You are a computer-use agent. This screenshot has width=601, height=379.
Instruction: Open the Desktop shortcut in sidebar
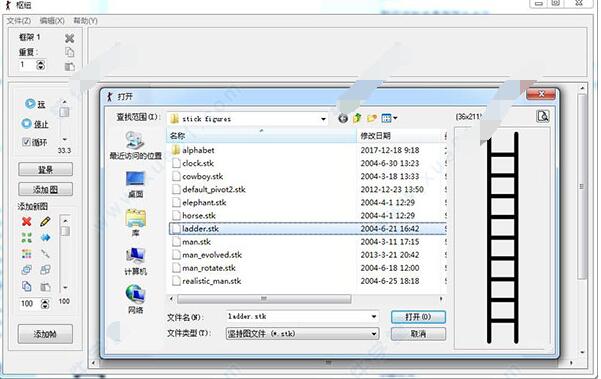click(x=135, y=184)
